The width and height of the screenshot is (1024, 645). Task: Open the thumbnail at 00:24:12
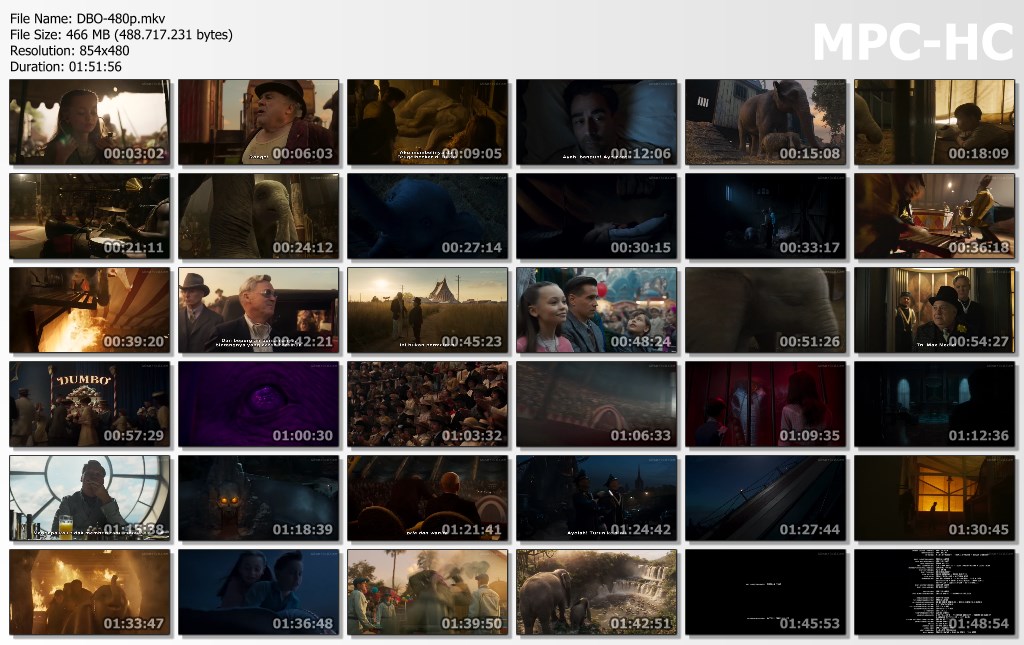coord(259,216)
